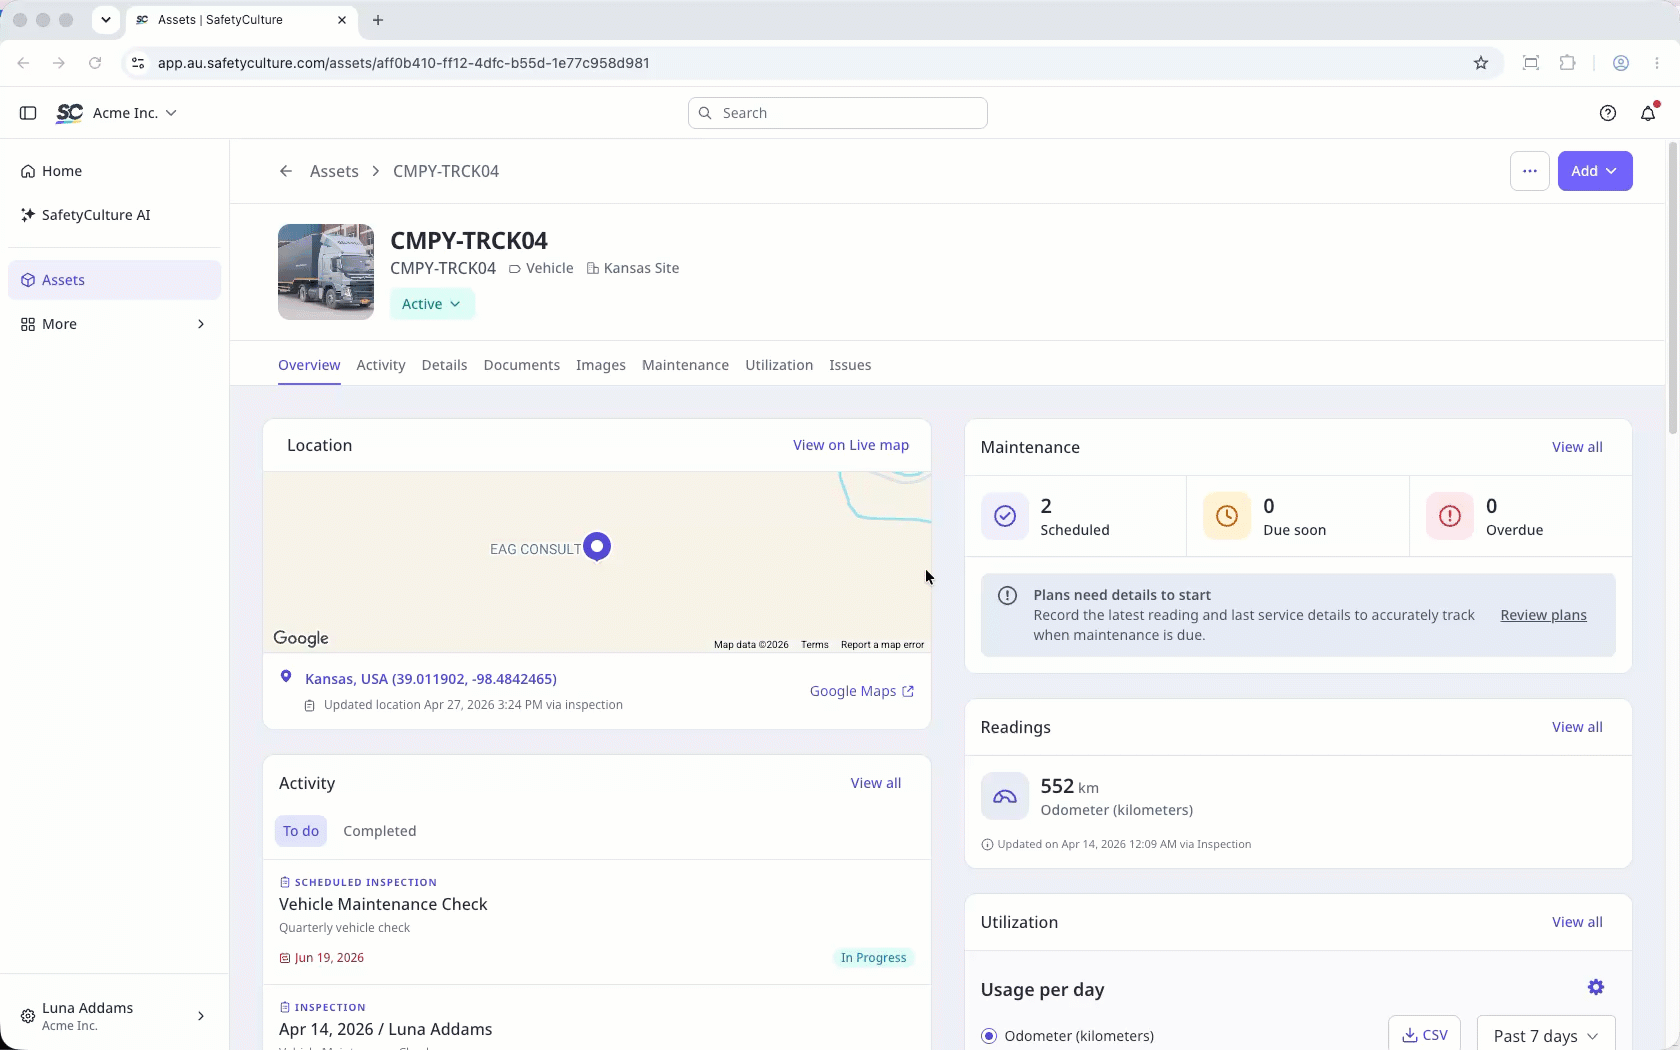Open the Activity tab
This screenshot has width=1680, height=1050.
381,365
